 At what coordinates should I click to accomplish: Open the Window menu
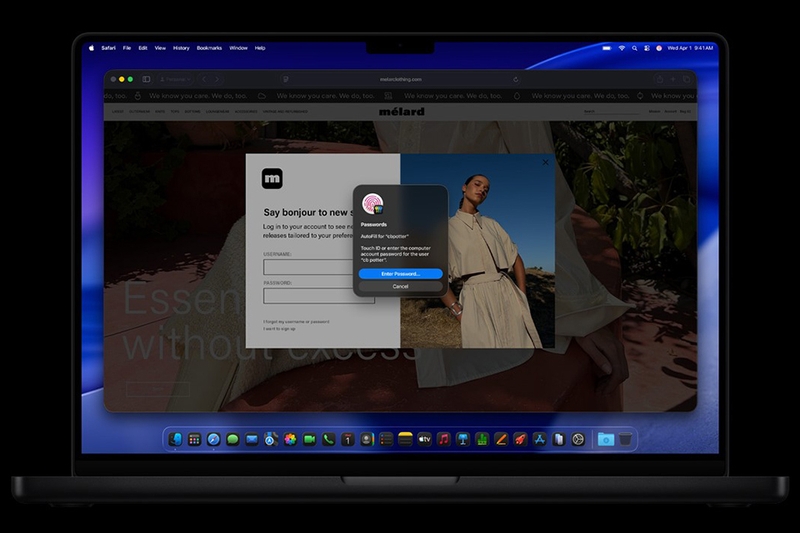coord(238,48)
